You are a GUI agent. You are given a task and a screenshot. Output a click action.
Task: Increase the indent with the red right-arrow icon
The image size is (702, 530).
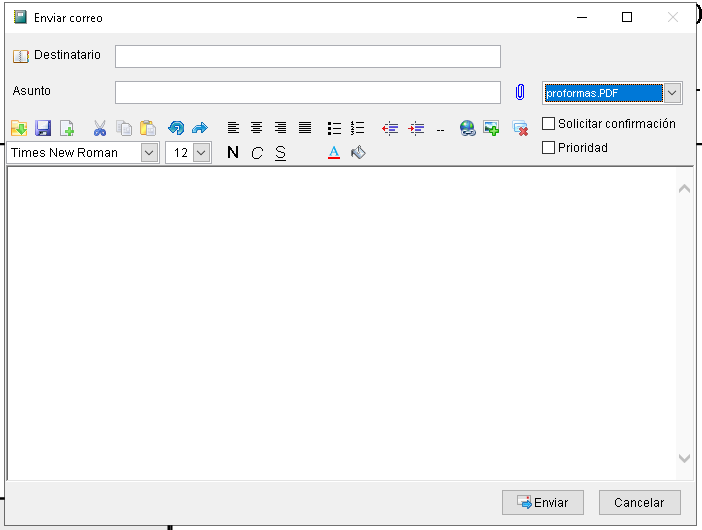416,128
